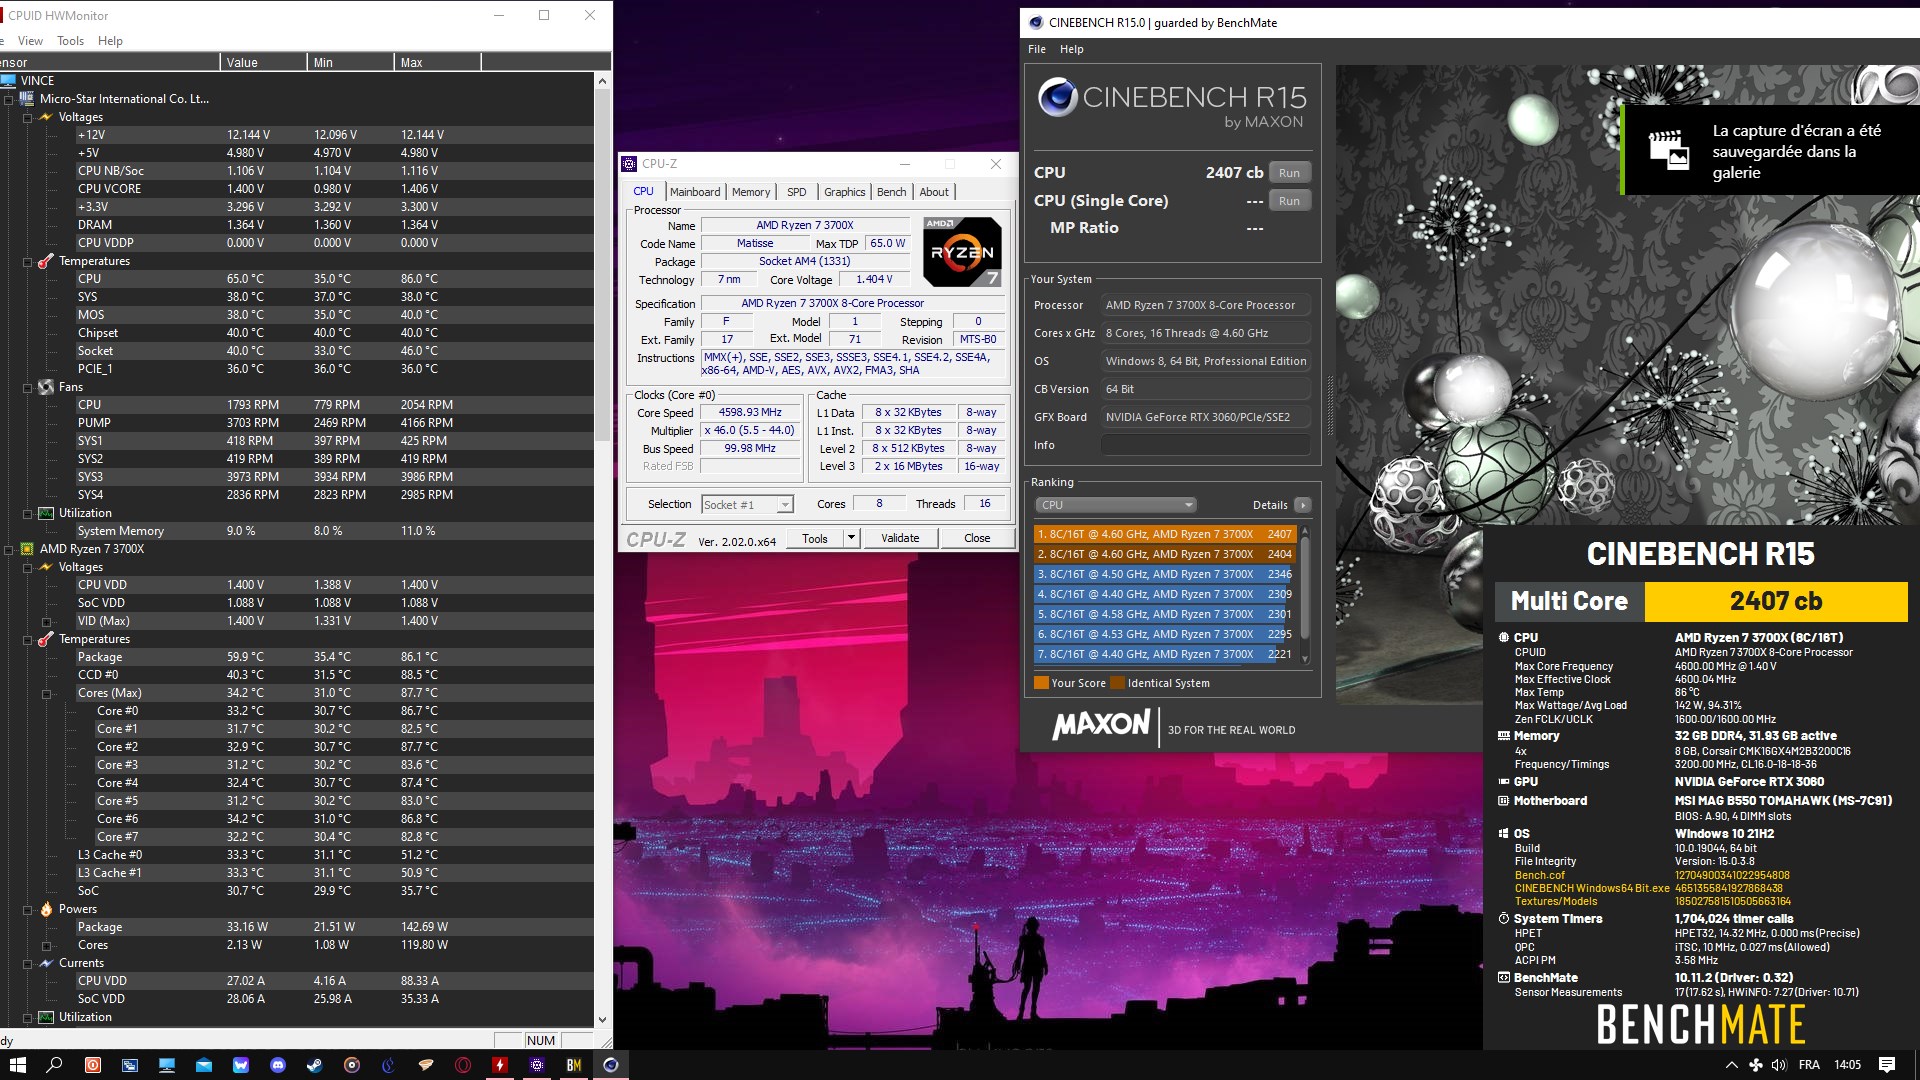The height and width of the screenshot is (1080, 1920).
Task: Open volume control in system tray
Action: [x=1779, y=1065]
